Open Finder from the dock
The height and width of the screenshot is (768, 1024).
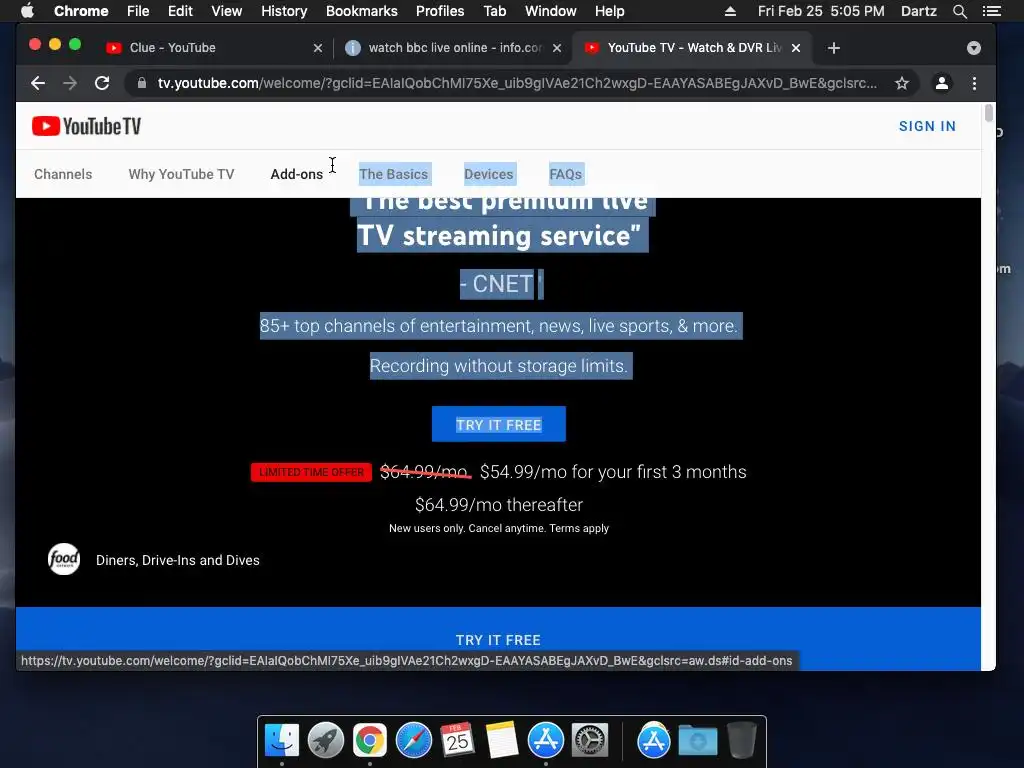(x=282, y=741)
